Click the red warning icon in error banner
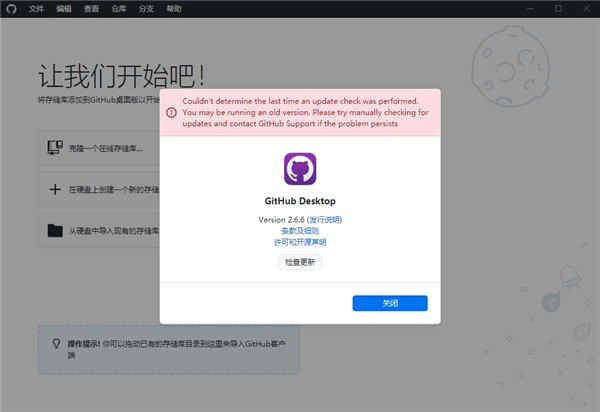Viewport: 600px width, 412px height. click(x=171, y=112)
